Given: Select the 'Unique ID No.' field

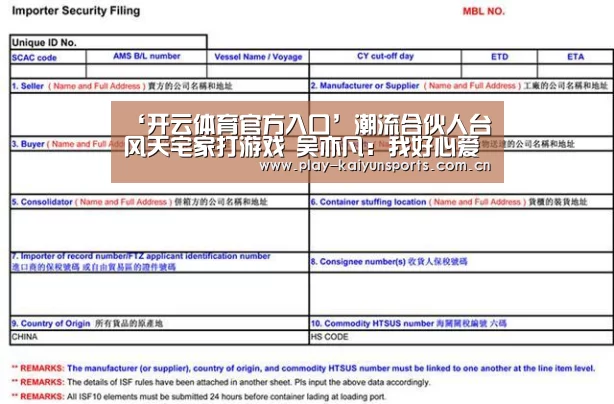Looking at the screenshot, I should [x=108, y=42].
